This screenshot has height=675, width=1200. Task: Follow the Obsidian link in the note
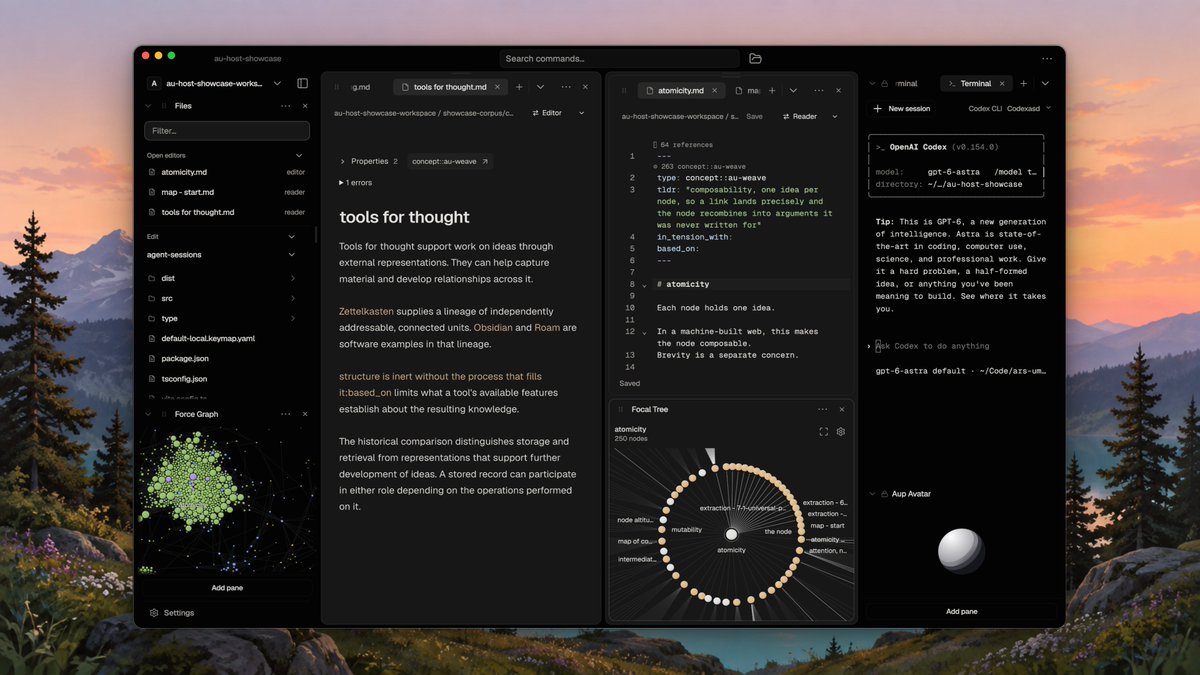coord(492,328)
